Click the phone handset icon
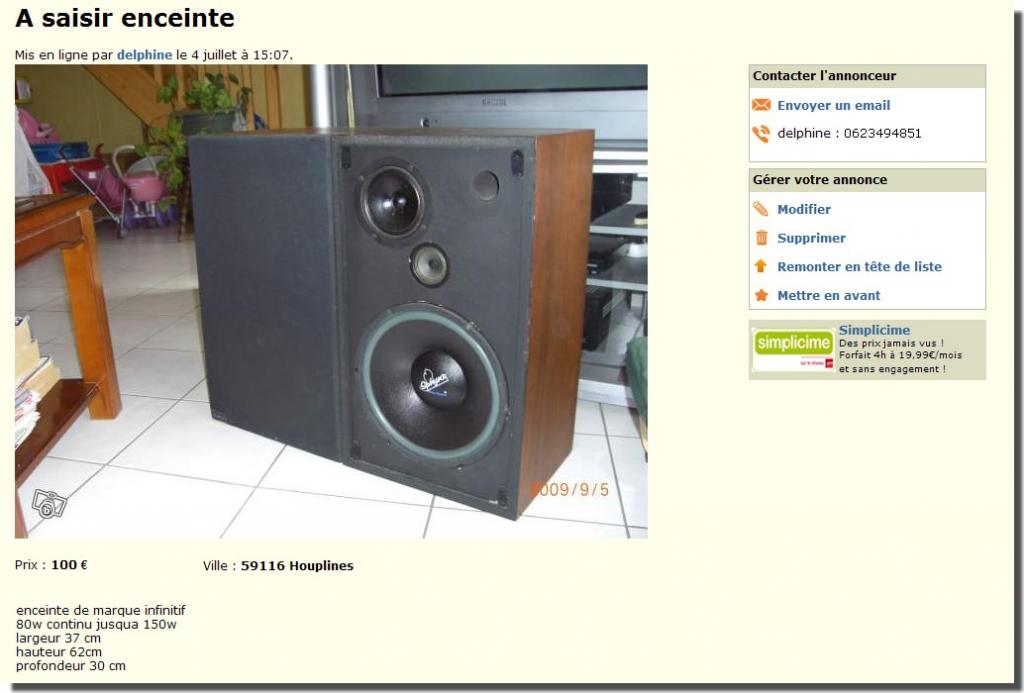The height and width of the screenshot is (693, 1024). coord(761,134)
